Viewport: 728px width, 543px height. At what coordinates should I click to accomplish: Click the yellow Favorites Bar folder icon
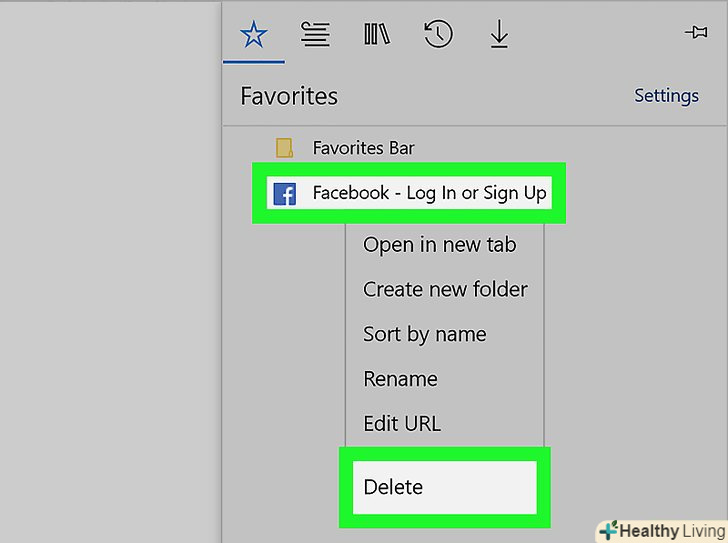tap(285, 148)
